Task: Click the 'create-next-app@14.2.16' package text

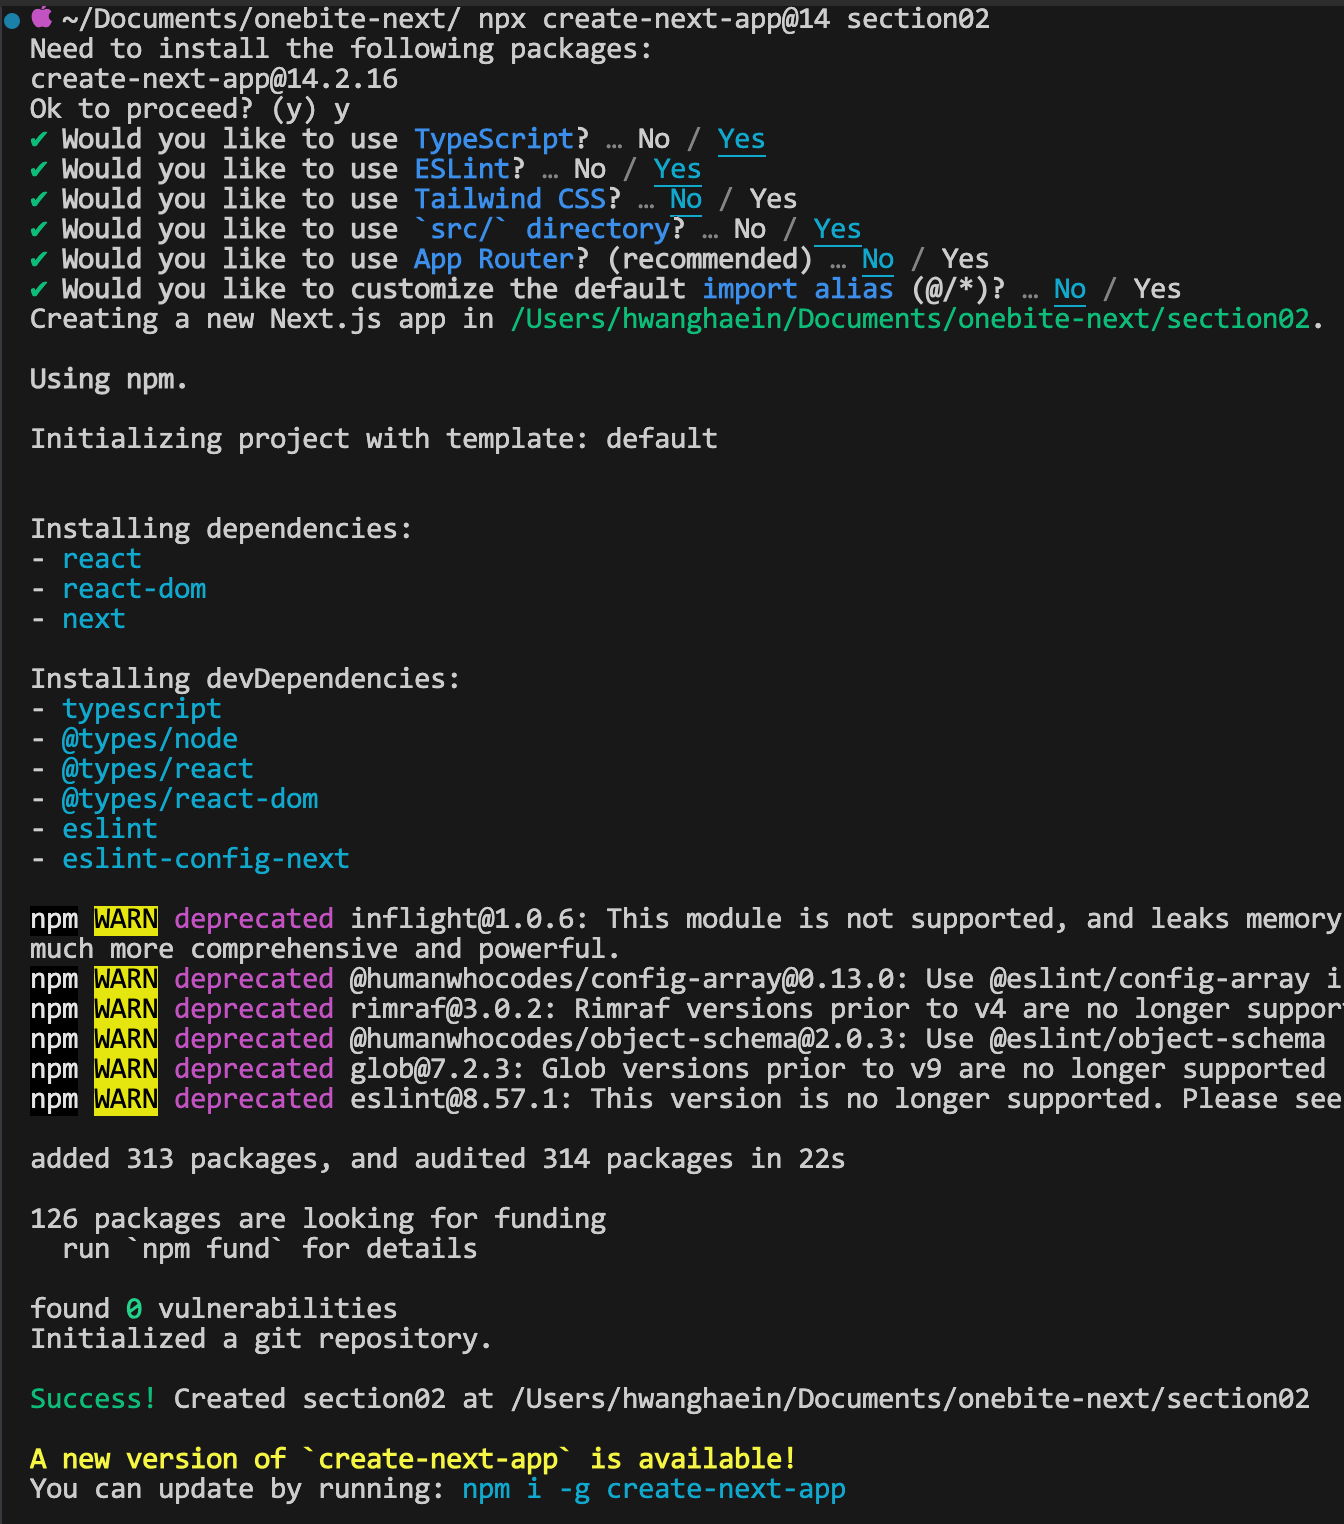Action: tap(214, 79)
